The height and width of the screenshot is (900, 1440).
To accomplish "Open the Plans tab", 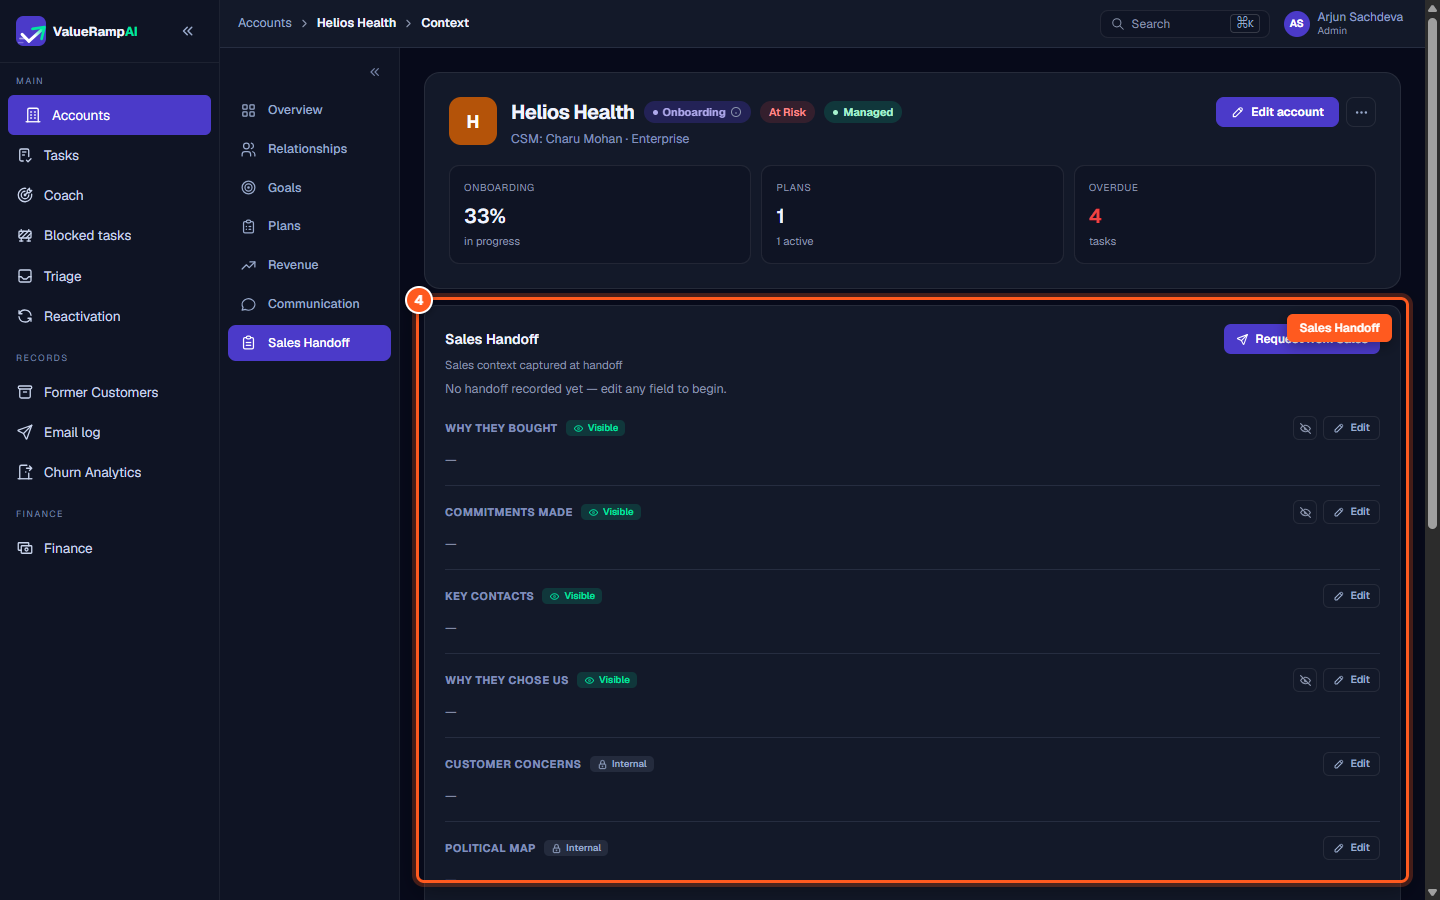I will [309, 226].
